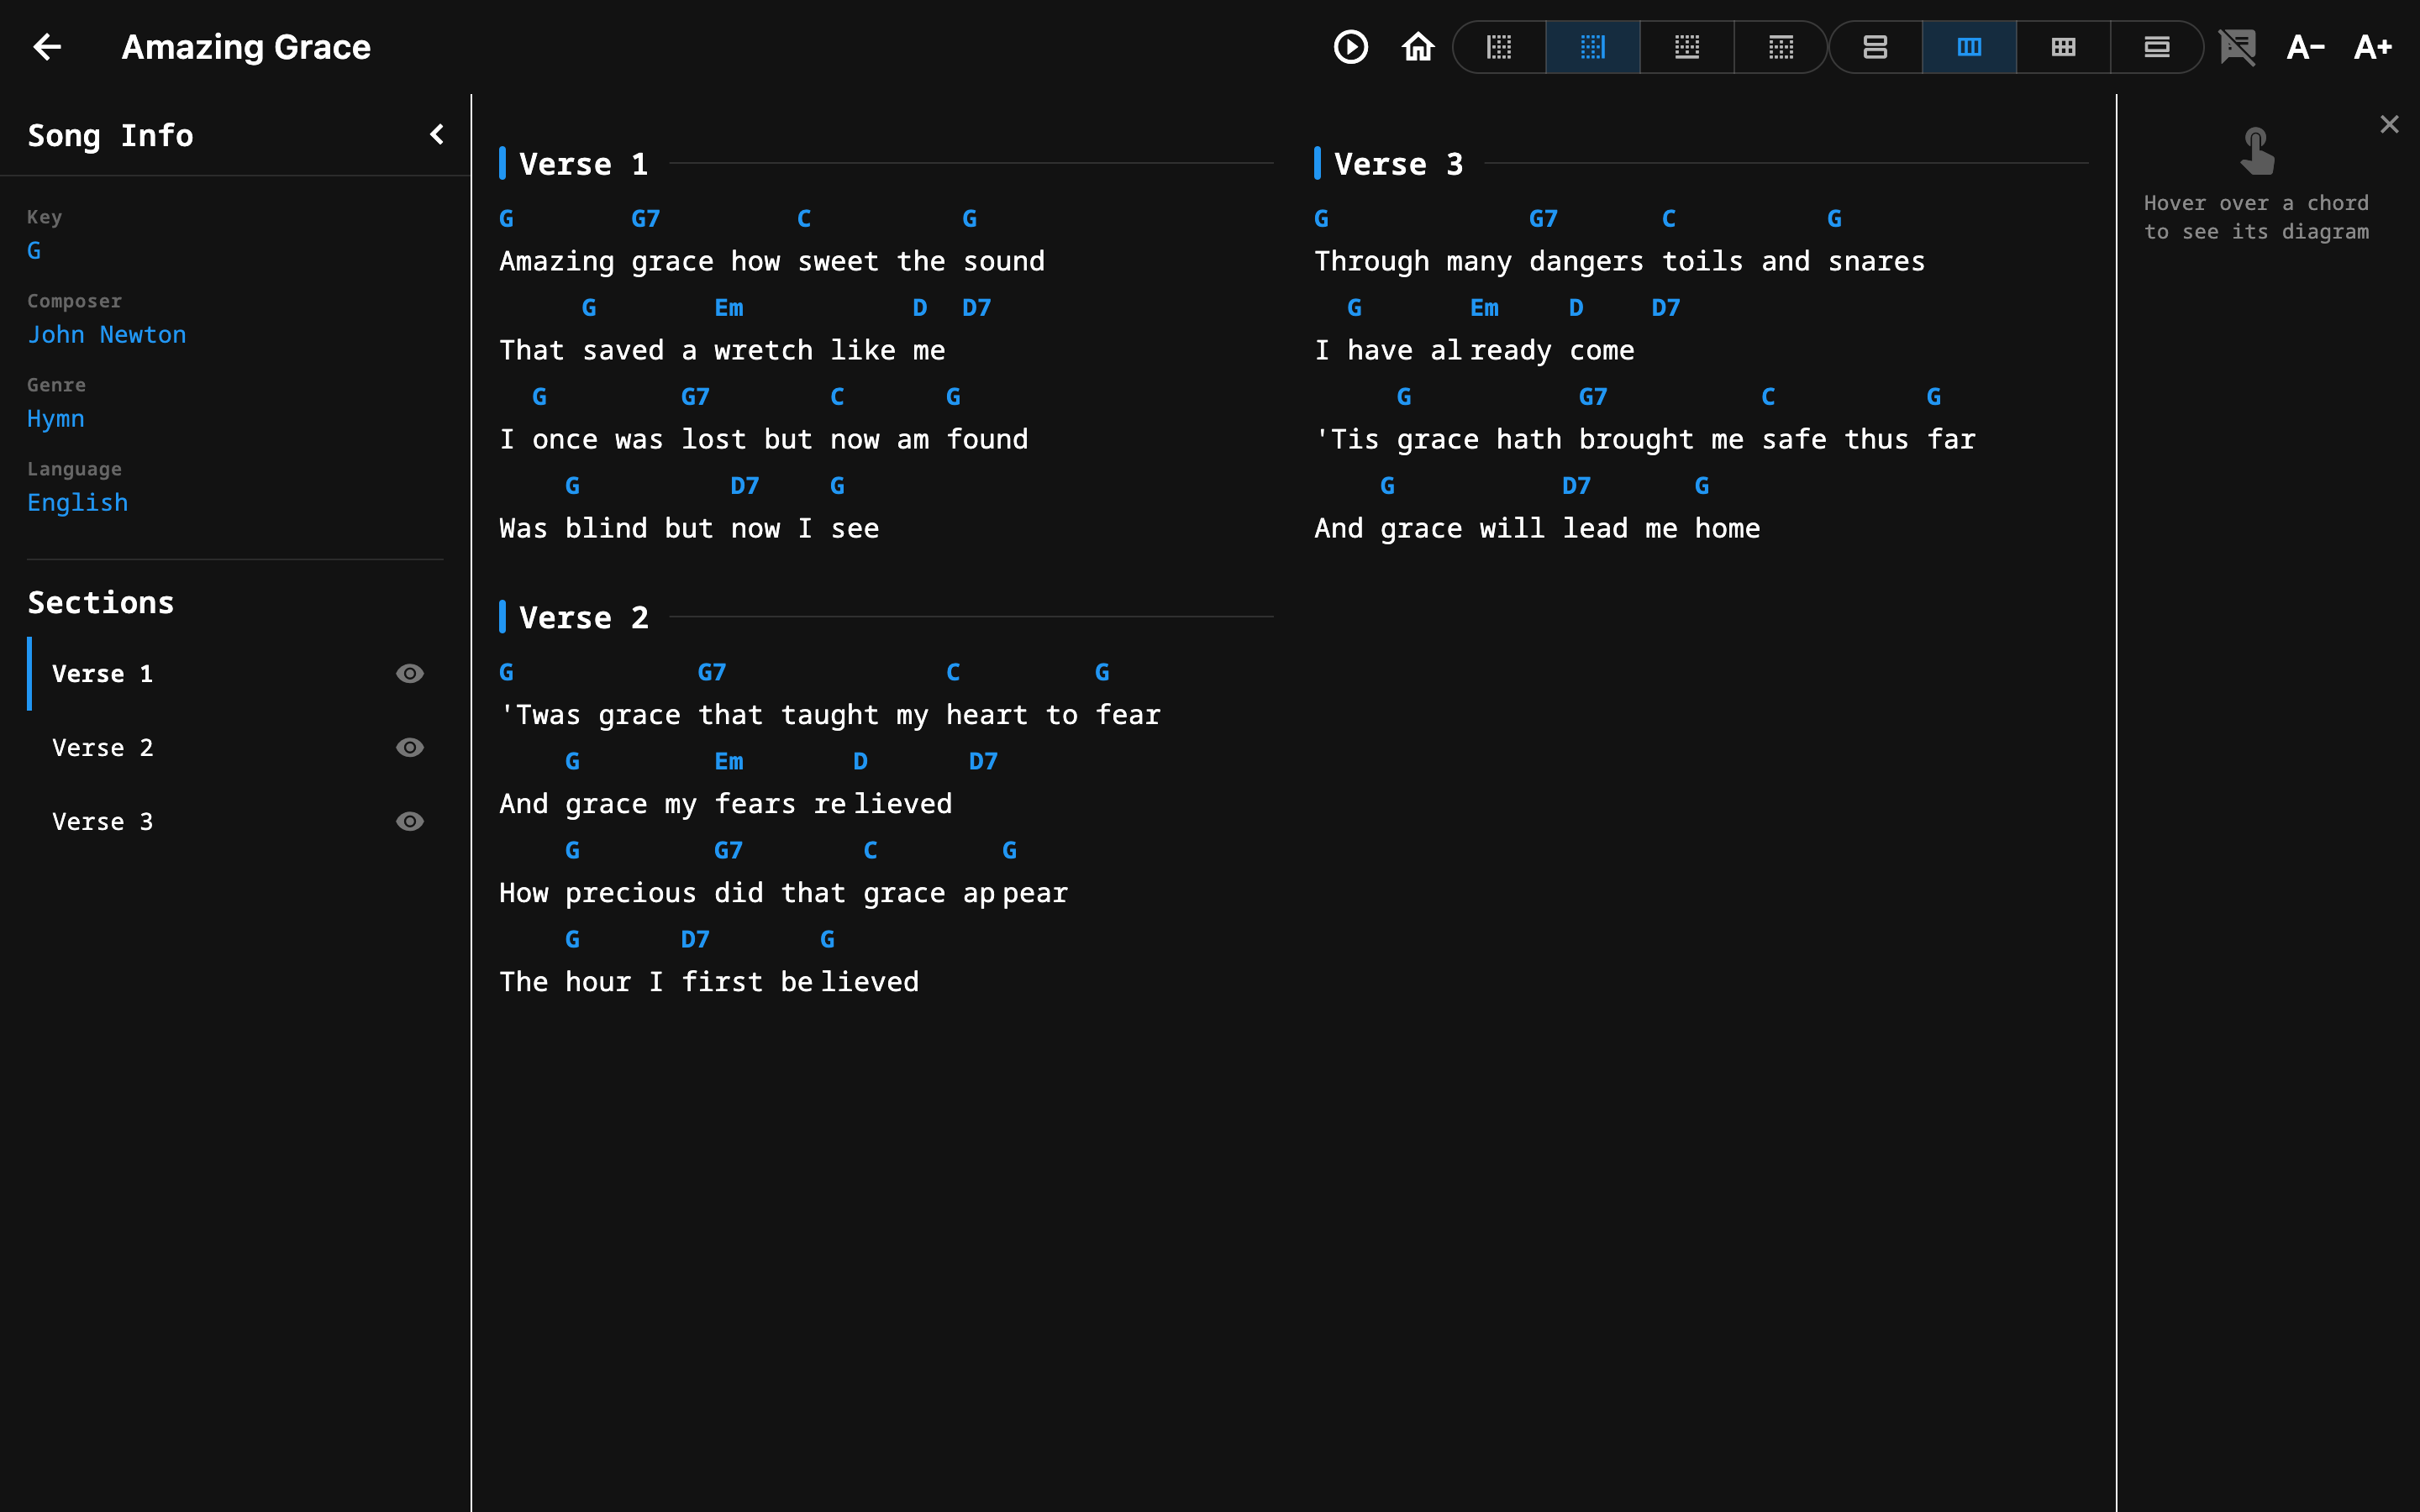Close the chord diagram hover panel
Image resolution: width=2420 pixels, height=1512 pixels.
2390,123
